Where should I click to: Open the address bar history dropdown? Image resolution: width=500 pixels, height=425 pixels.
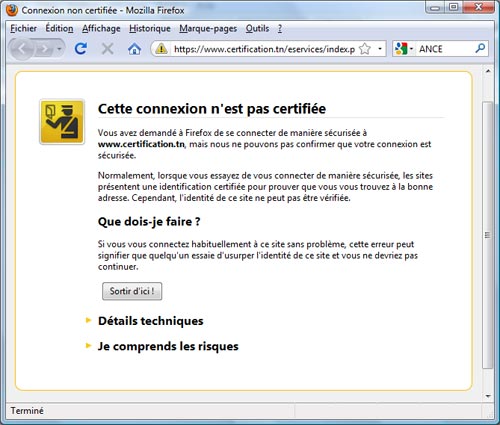380,49
